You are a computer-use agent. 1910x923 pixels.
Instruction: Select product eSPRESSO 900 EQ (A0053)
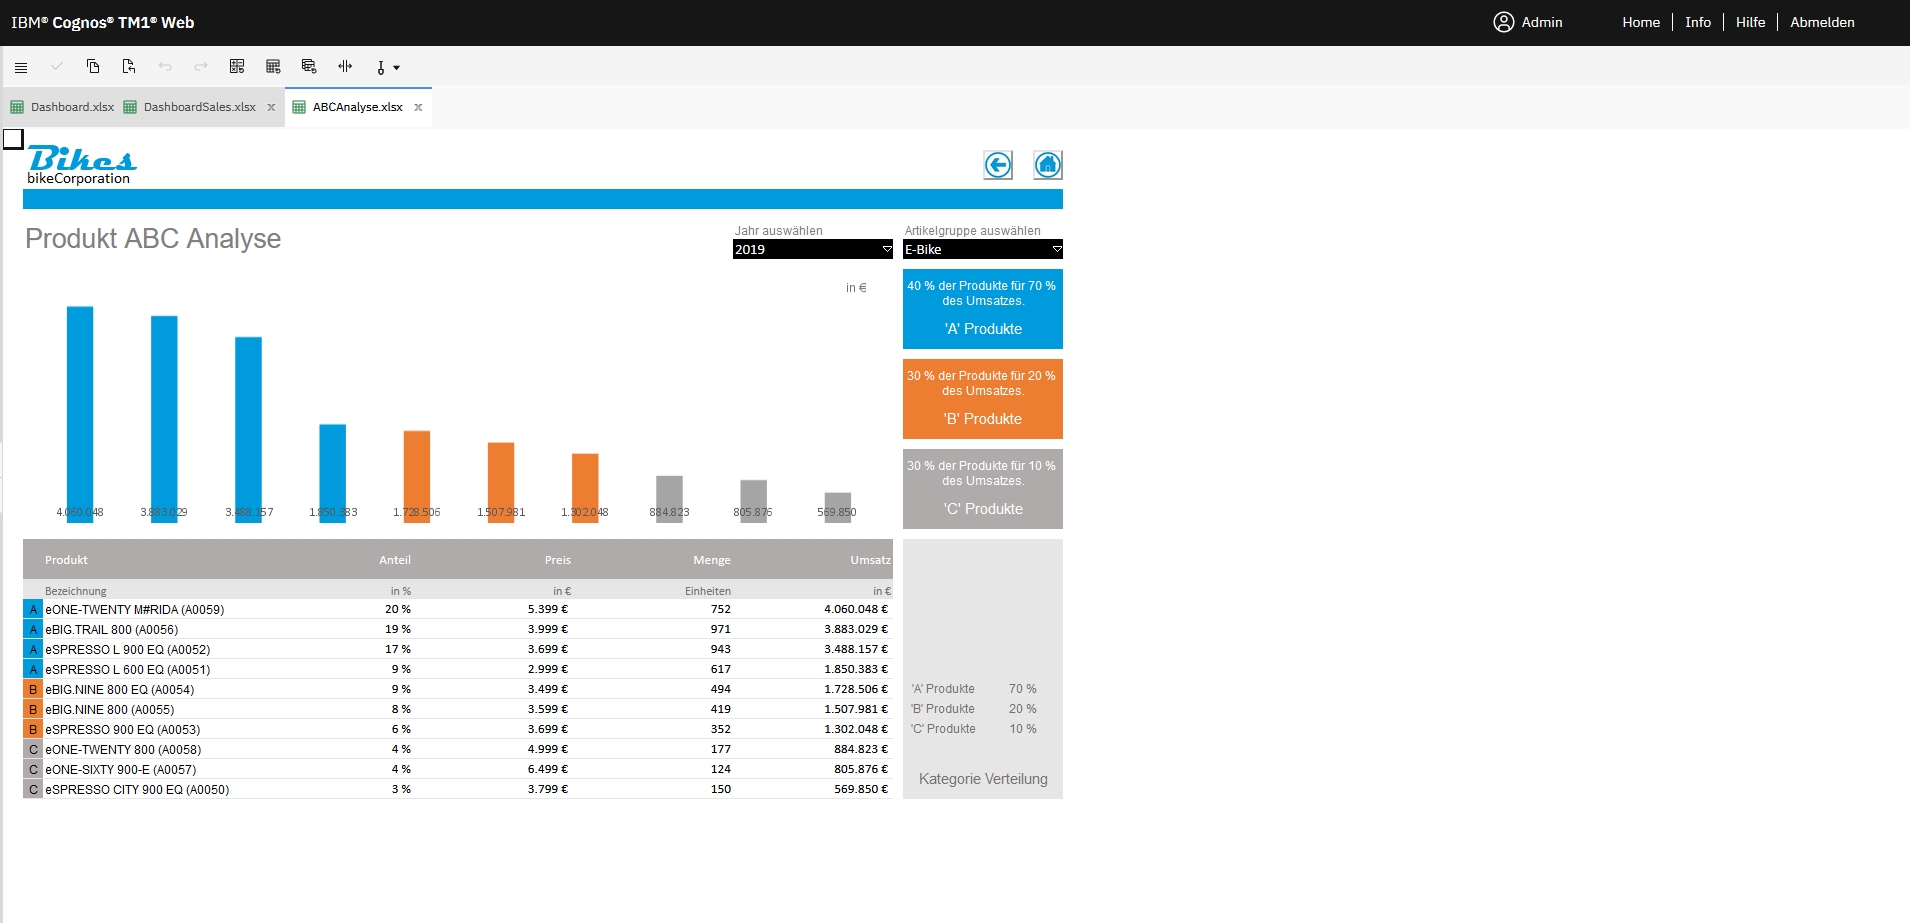pos(123,729)
